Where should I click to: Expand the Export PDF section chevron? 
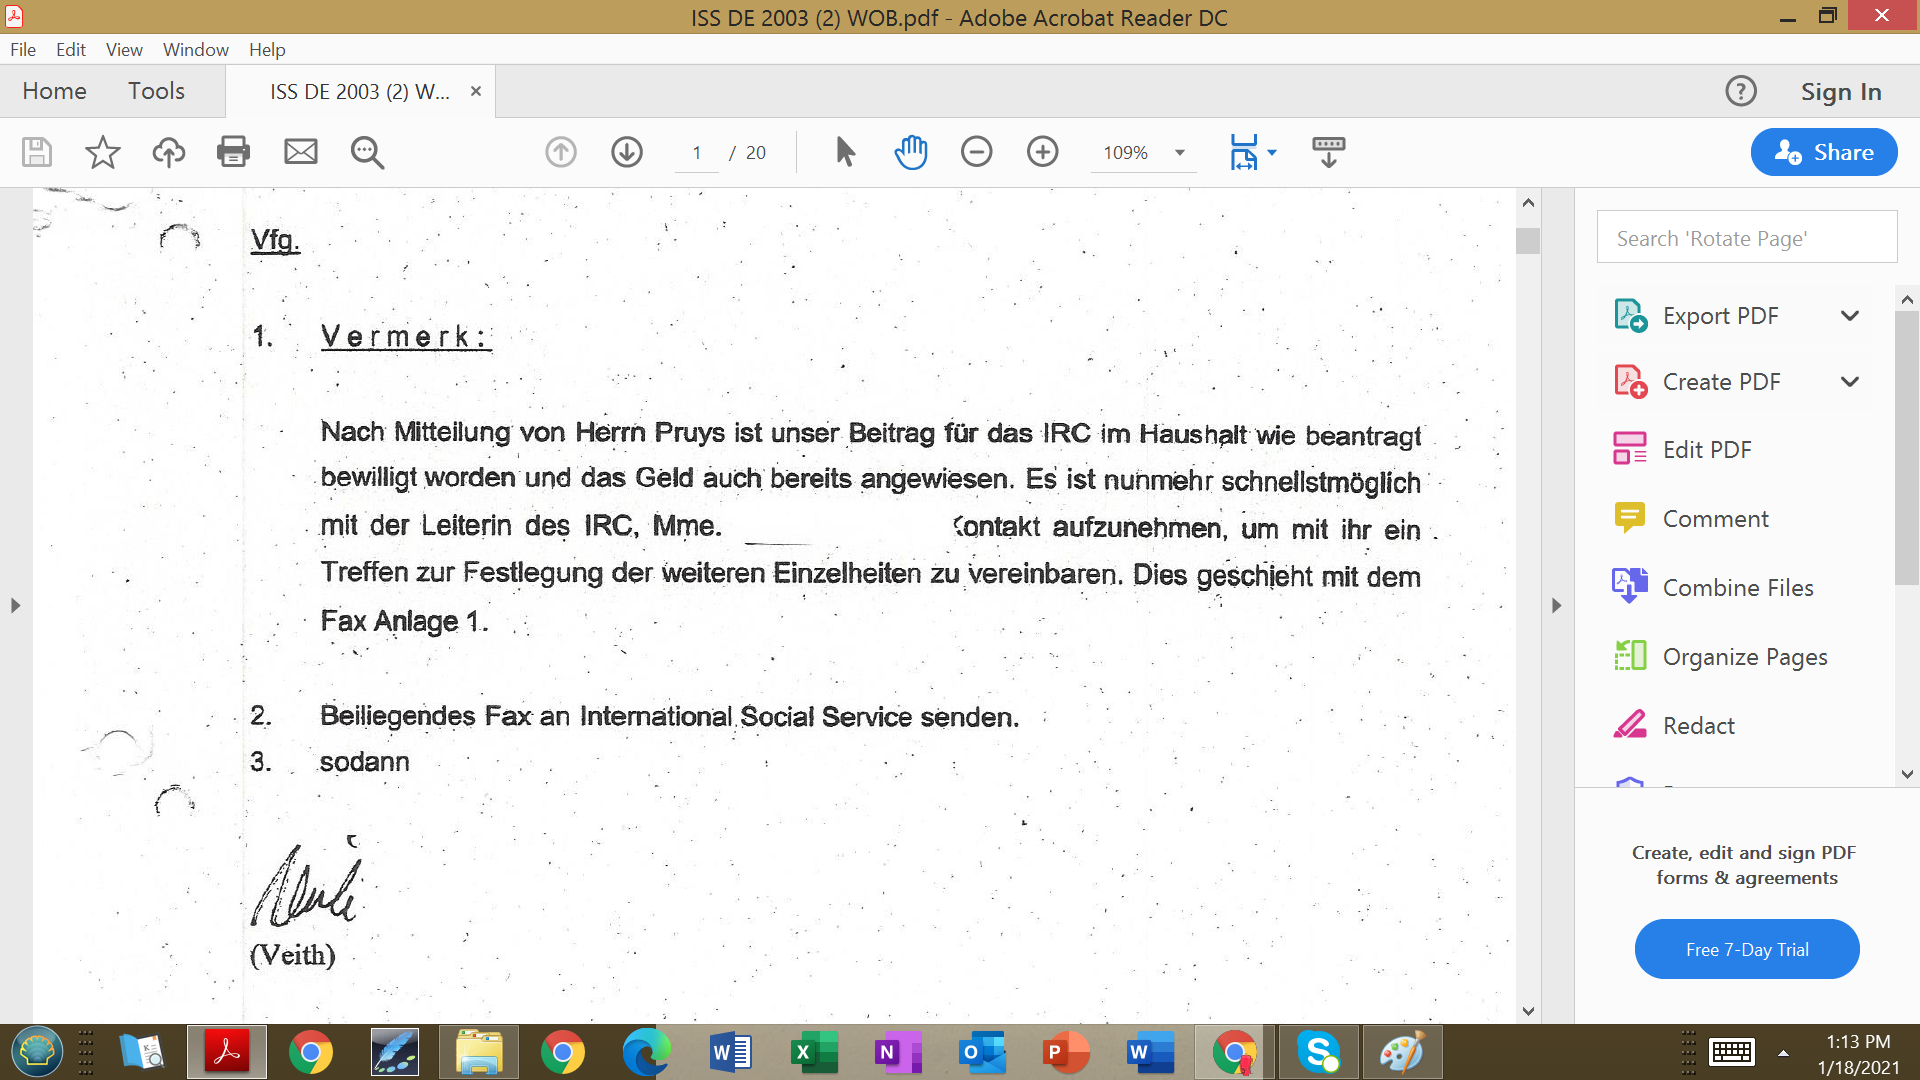[1850, 316]
